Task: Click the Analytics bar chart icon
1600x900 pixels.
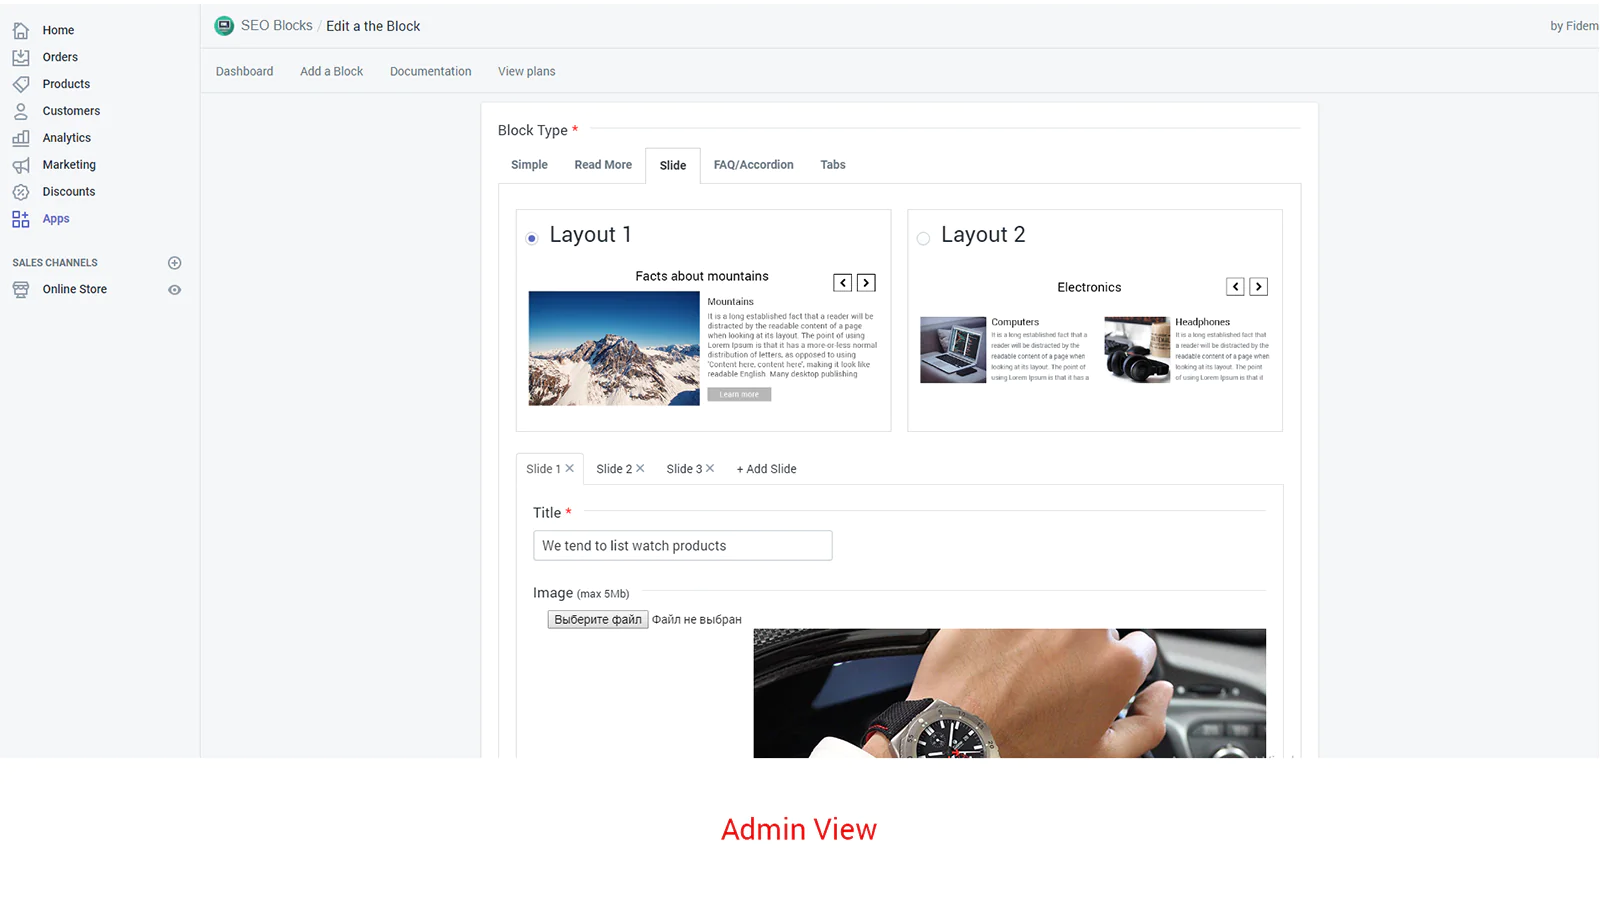Action: pos(21,138)
